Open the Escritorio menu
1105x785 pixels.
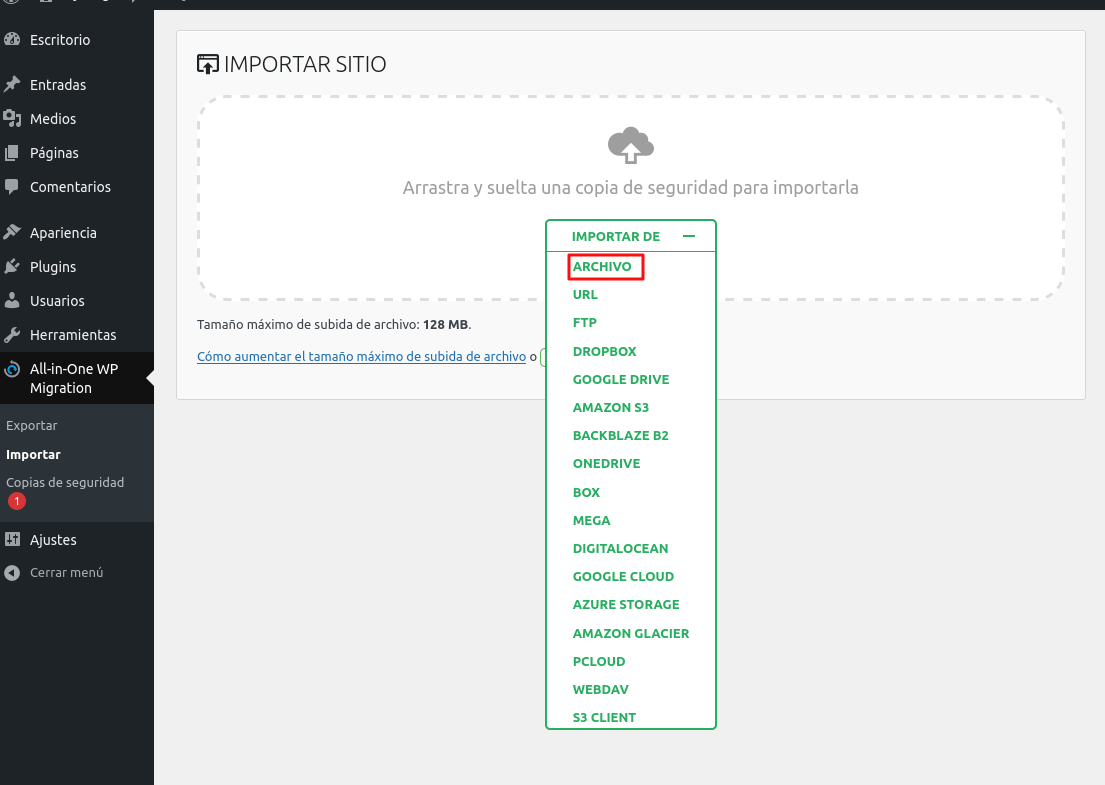60,39
